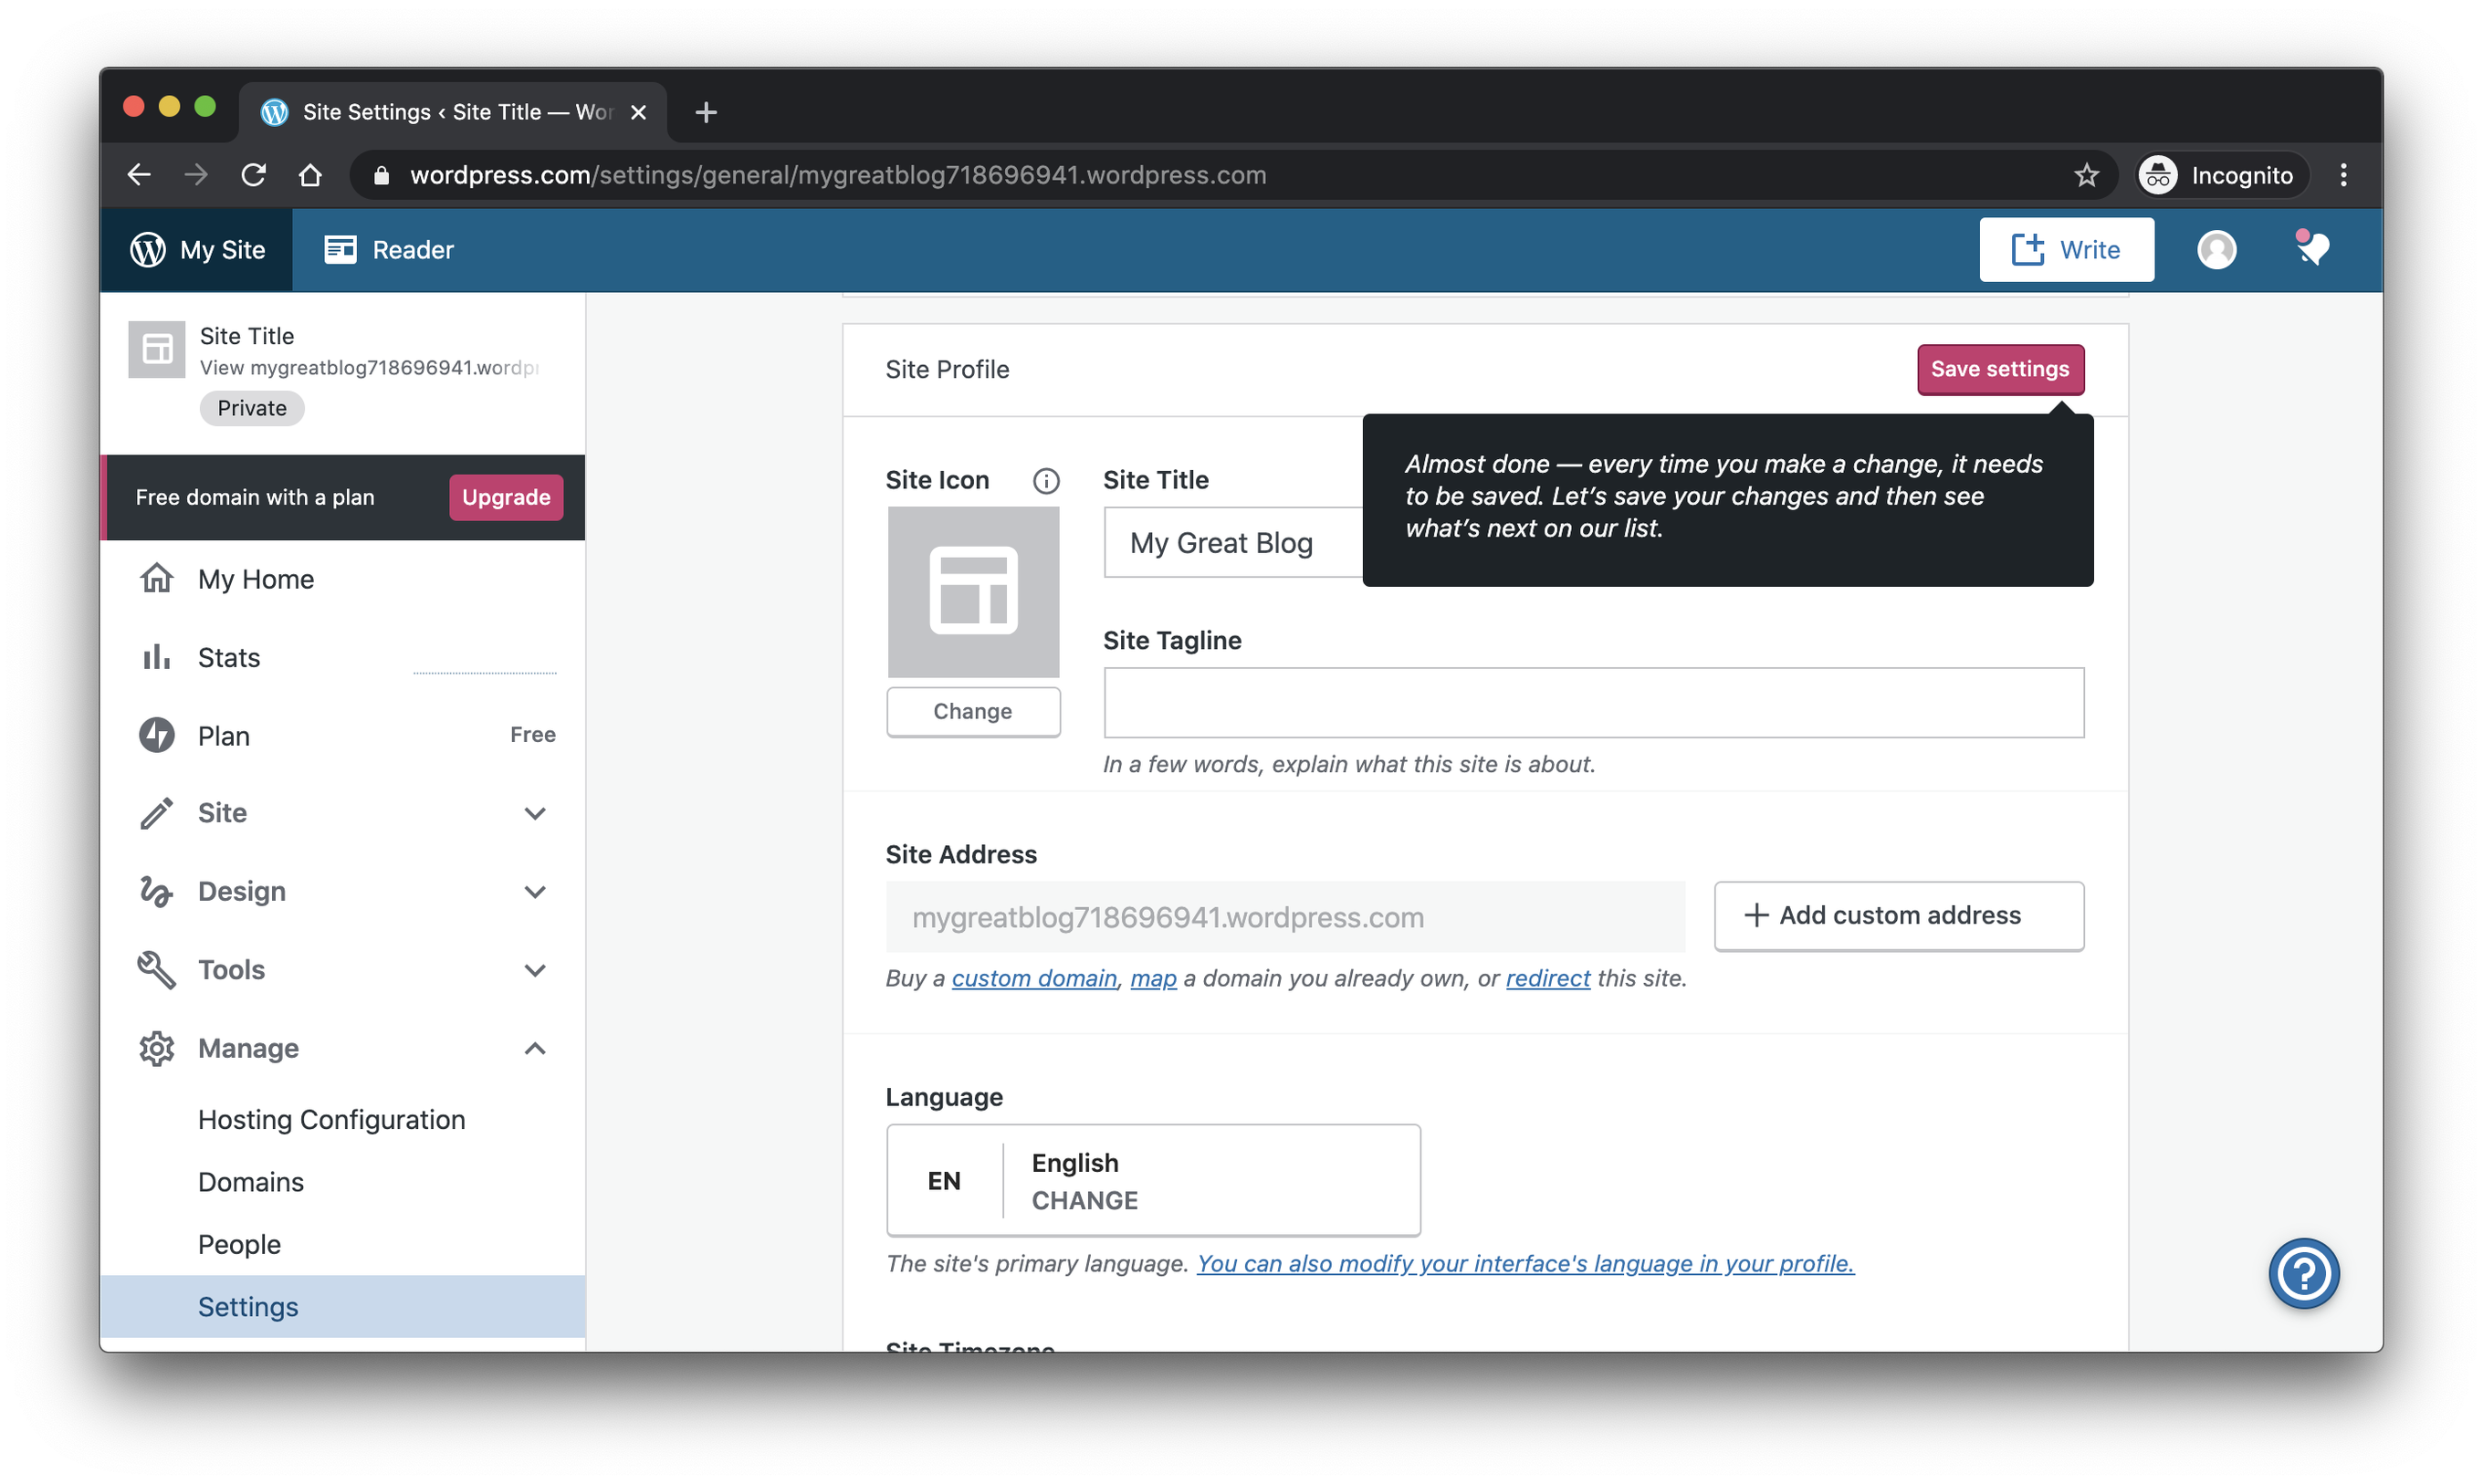Viewport: 2483px width, 1484px height.
Task: Change the English language selector
Action: (x=1153, y=1181)
